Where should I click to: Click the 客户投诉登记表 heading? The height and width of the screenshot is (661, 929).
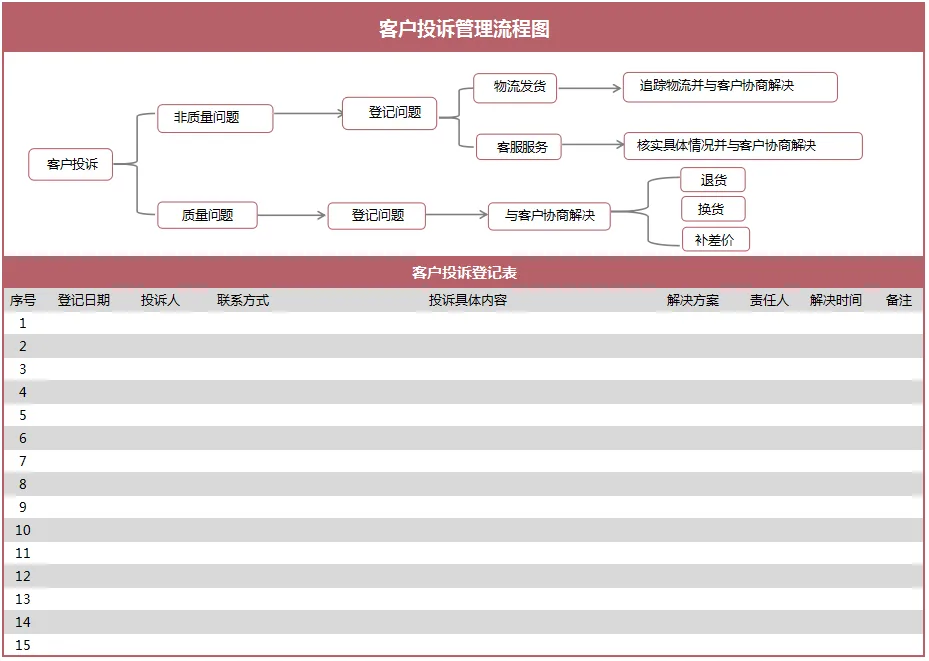[x=464, y=272]
